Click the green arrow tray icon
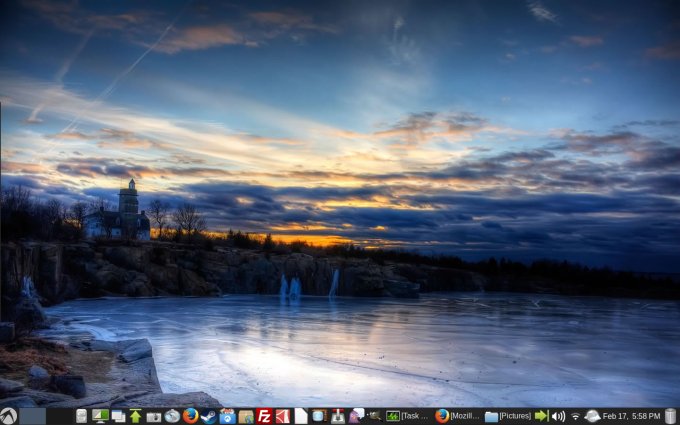The height and width of the screenshot is (425, 680). click(541, 416)
